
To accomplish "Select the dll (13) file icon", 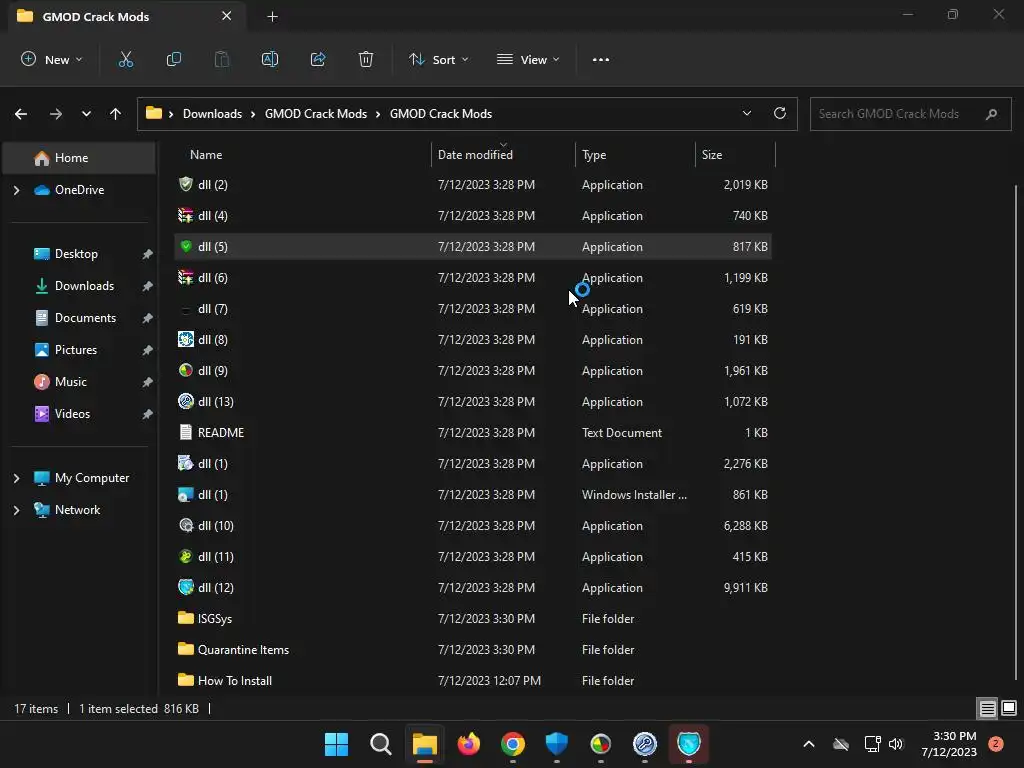I will pyautogui.click(x=185, y=401).
